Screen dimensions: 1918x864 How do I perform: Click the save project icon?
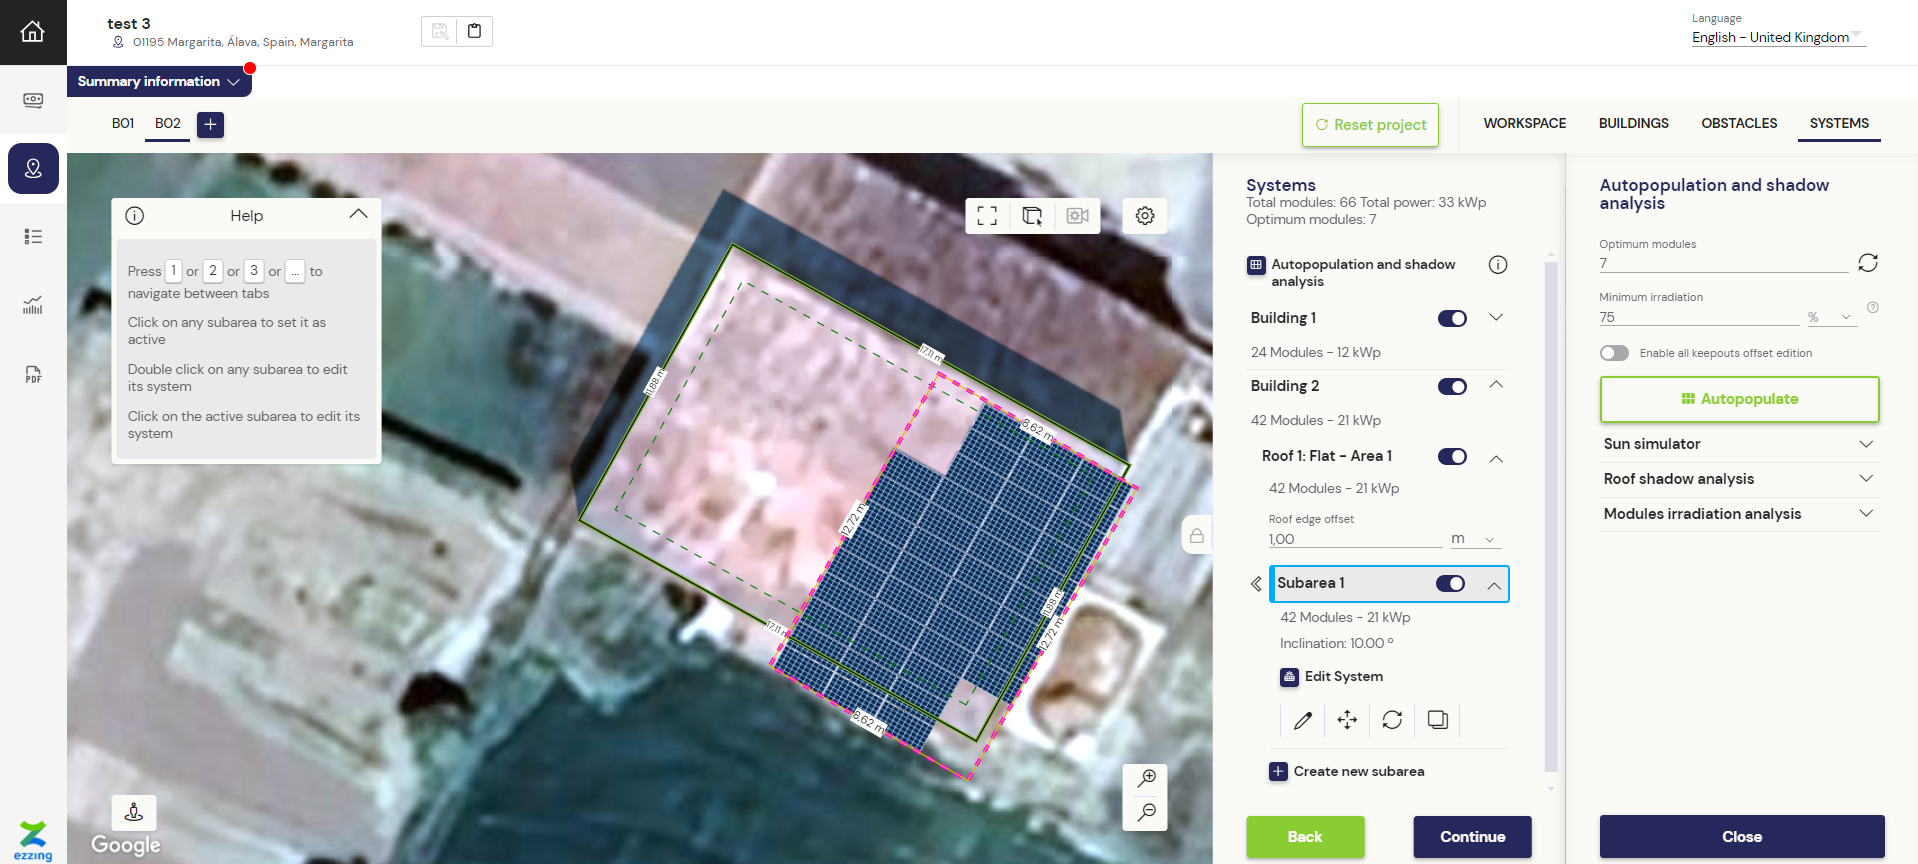[440, 31]
